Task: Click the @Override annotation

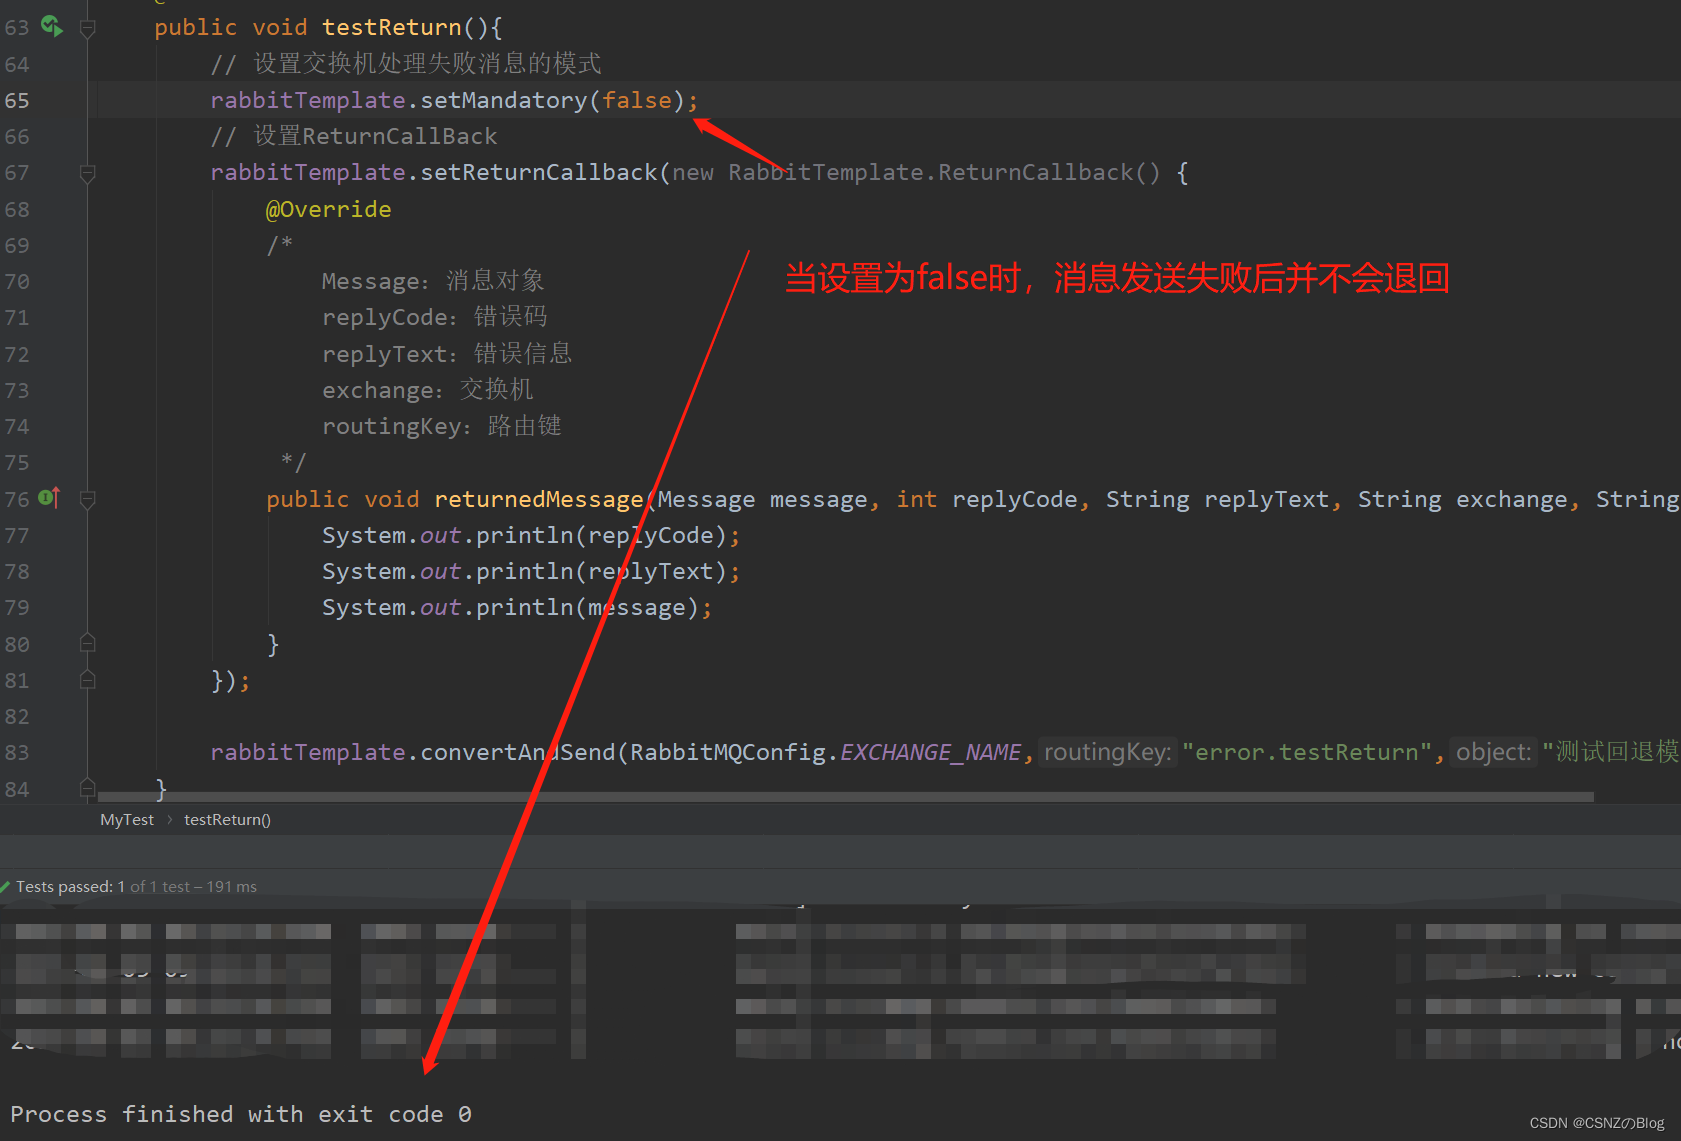Action: tap(328, 209)
